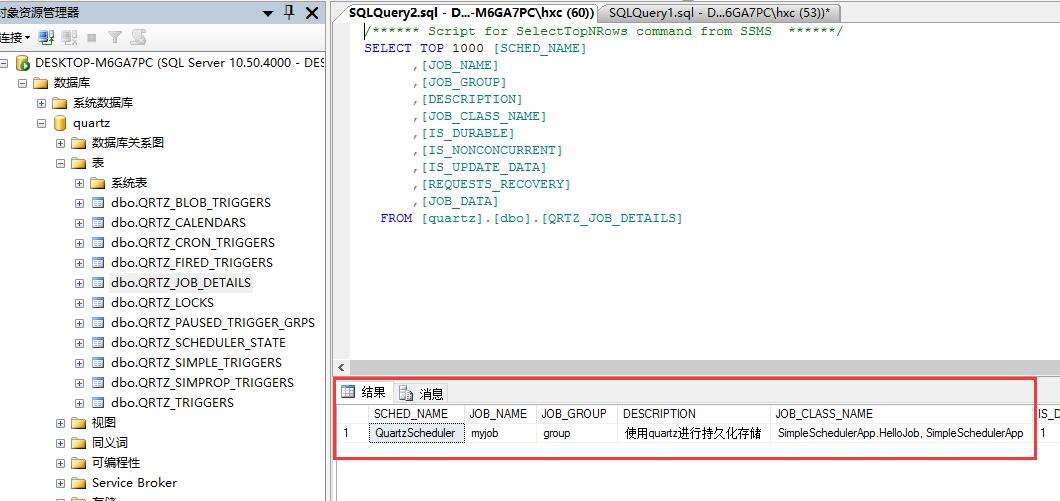
Task: Click the SimpleSchedulerApp.HelloJob class name cell
Action: pos(902,433)
